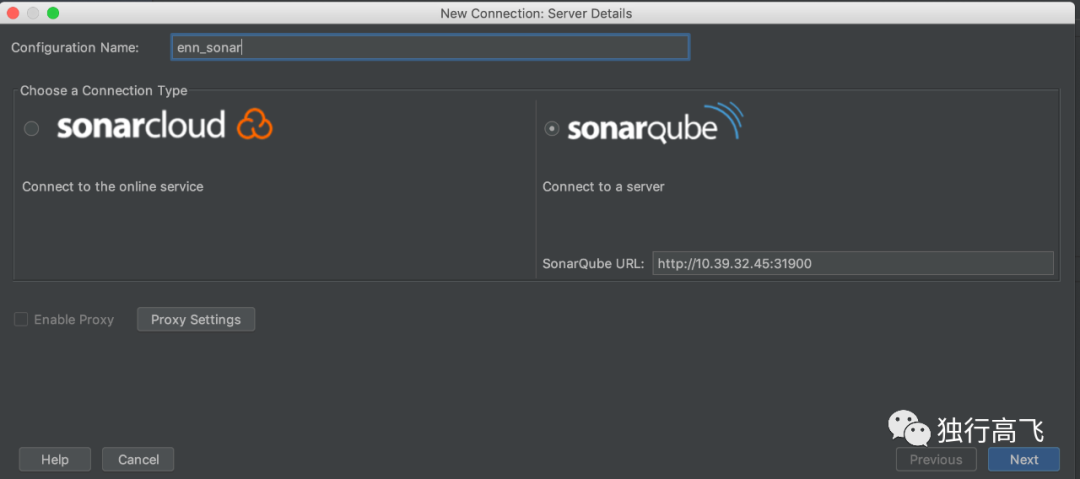Select the SonarQube connection type radio button

(x=552, y=129)
